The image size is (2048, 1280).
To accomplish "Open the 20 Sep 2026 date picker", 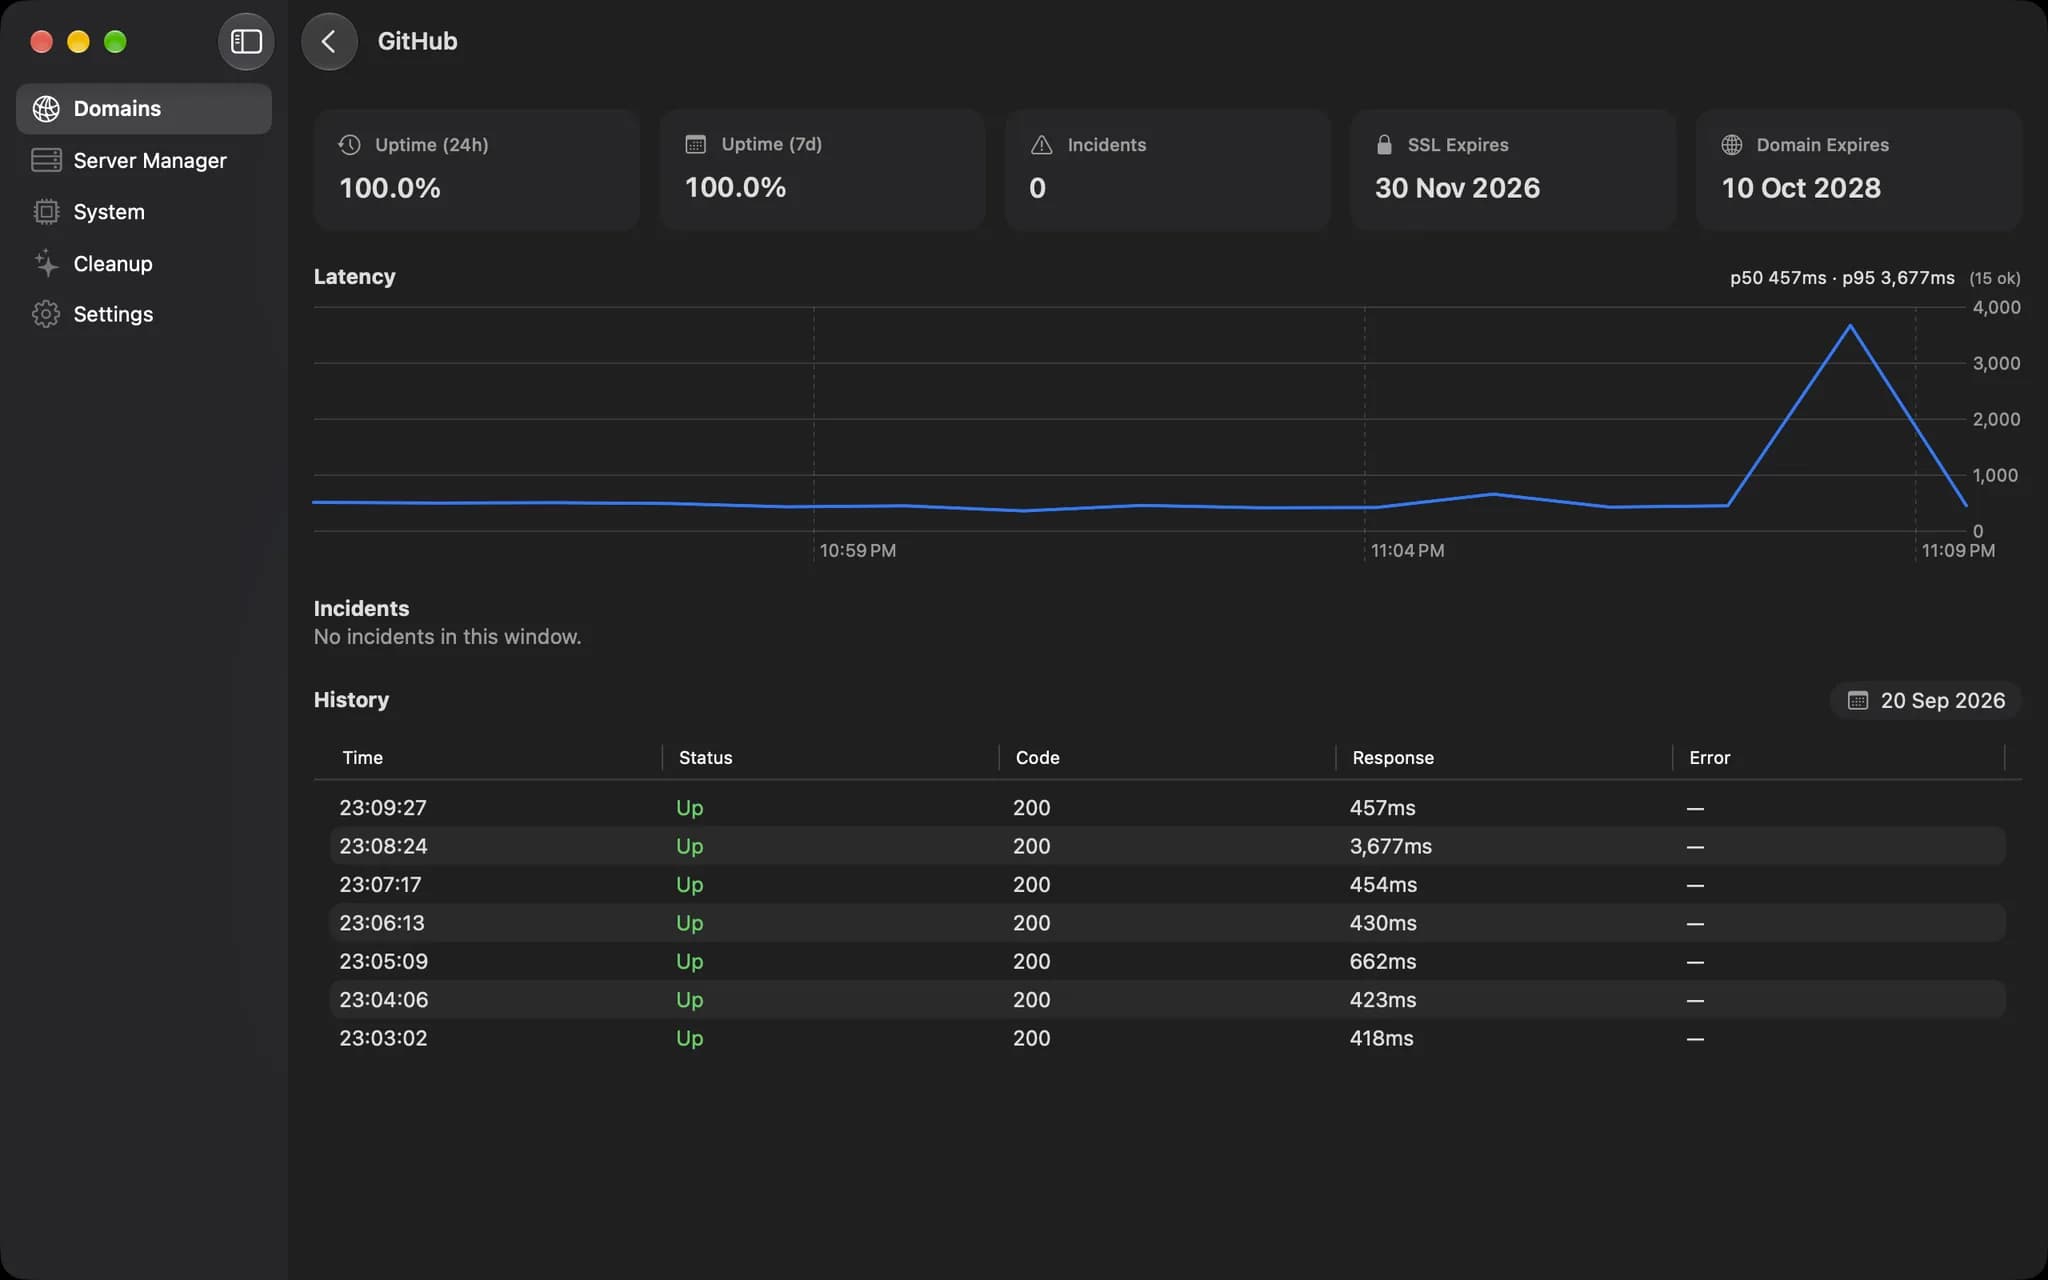I will (1926, 700).
